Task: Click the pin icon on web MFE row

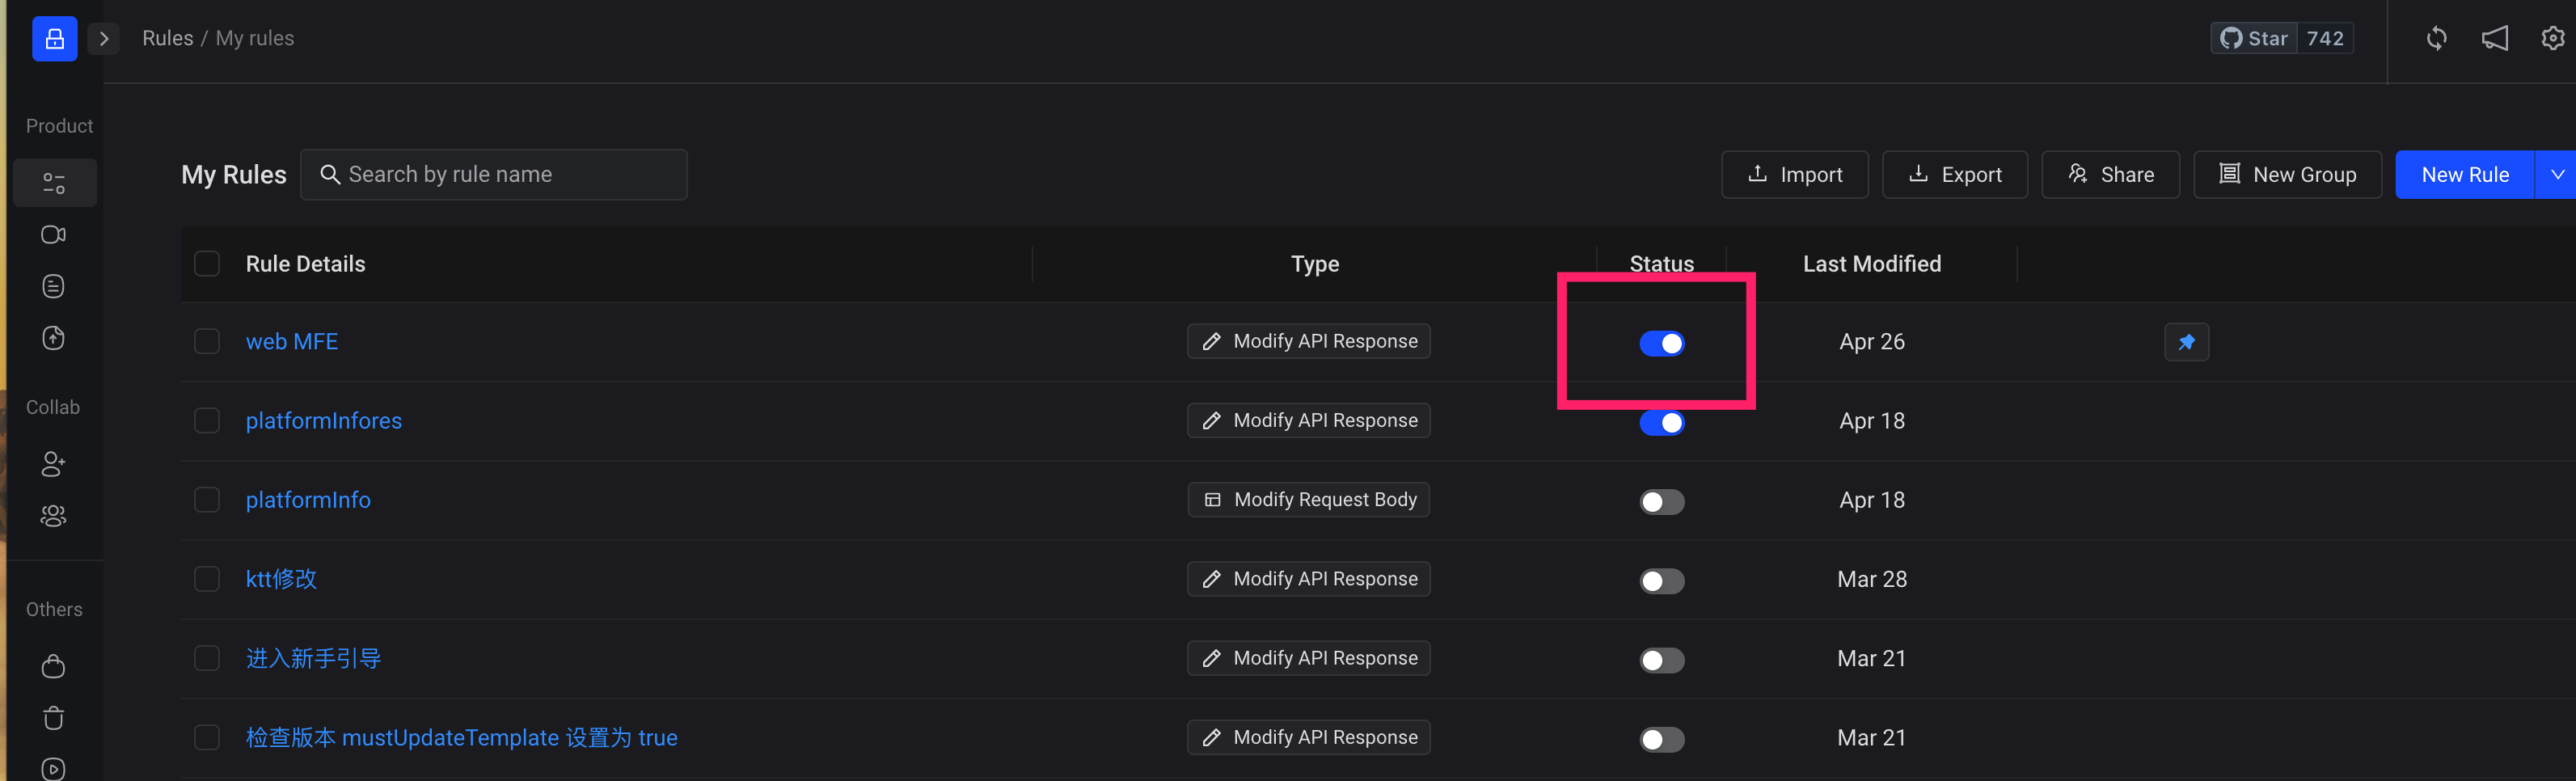Action: (x=2186, y=342)
